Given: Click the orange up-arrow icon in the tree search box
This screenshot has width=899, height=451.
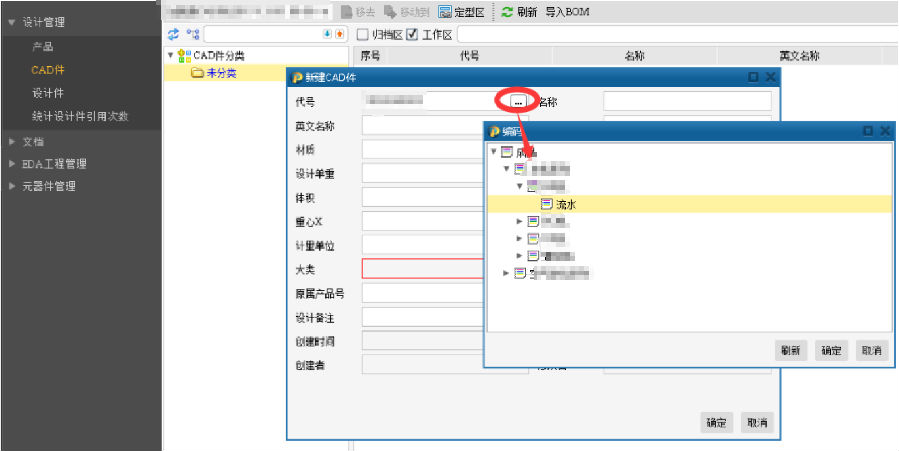Looking at the screenshot, I should point(339,34).
